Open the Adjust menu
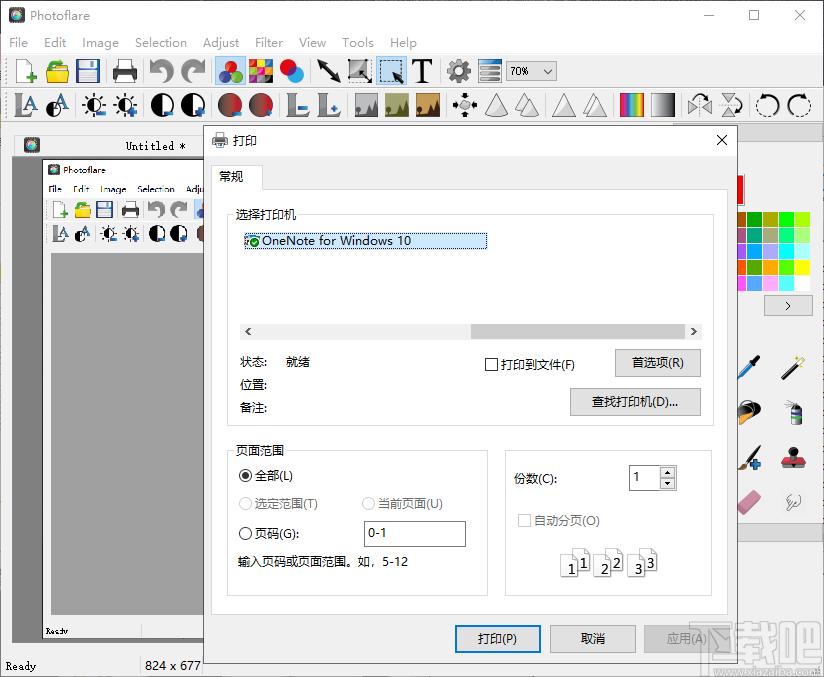The height and width of the screenshot is (677, 824). coord(221,42)
